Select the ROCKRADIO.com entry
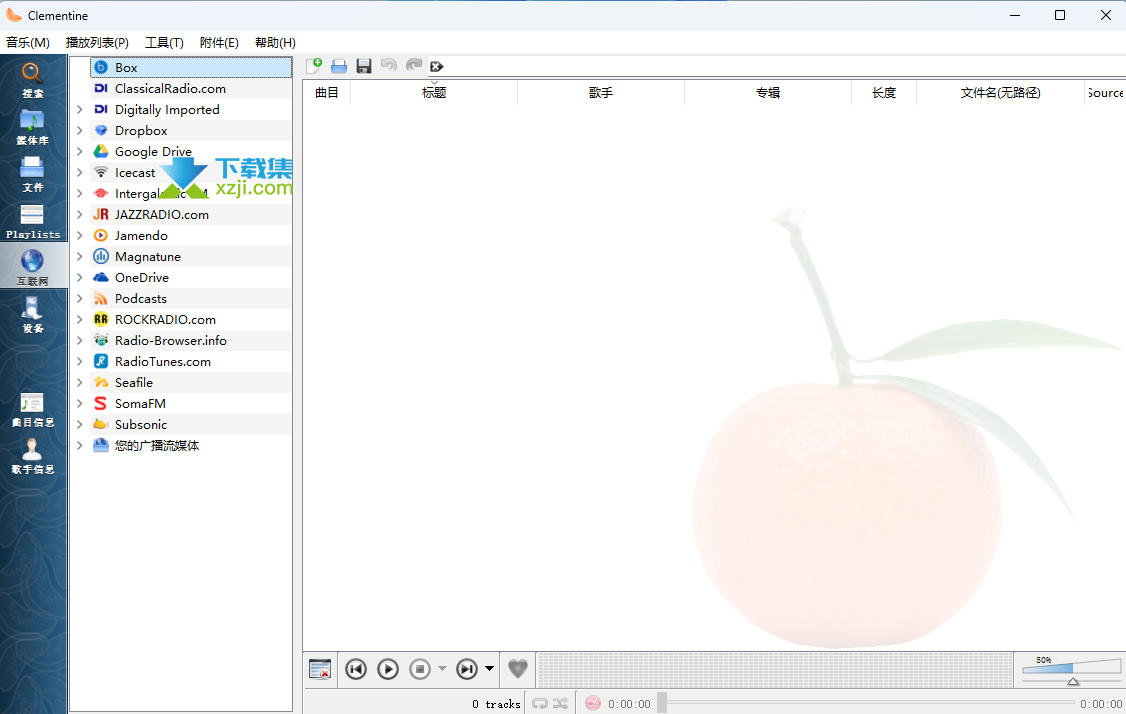This screenshot has width=1126, height=714. tap(191, 320)
